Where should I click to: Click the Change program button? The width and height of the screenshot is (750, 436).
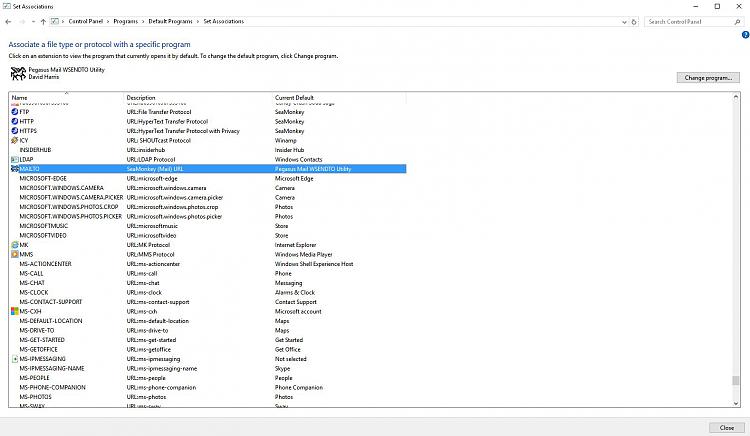coord(708,77)
